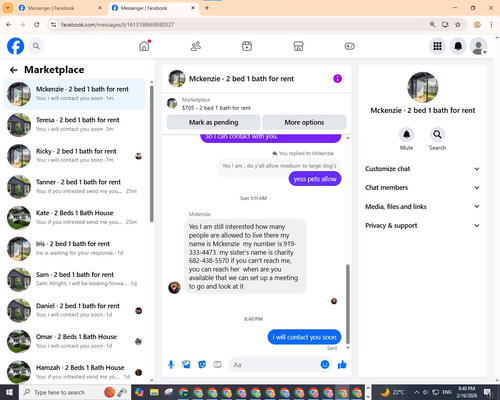Open the account profile avatar menu
The image size is (500, 400).
tap(479, 46)
